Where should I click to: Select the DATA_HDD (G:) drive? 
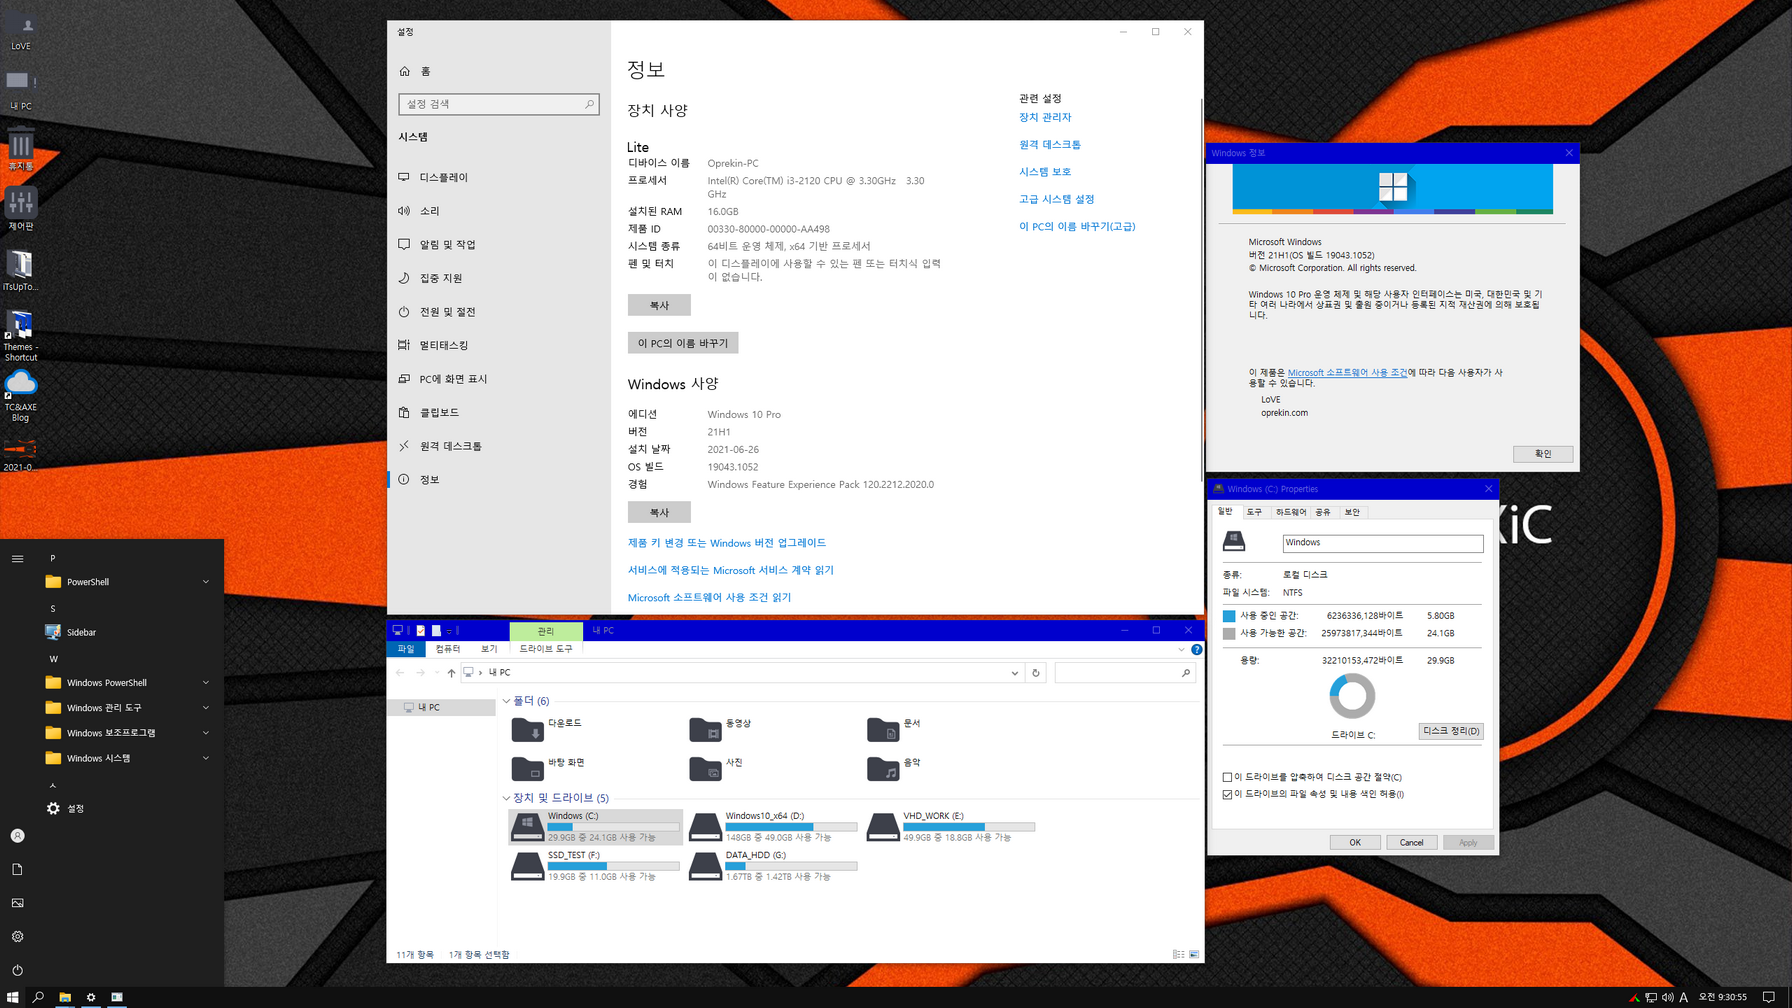774,866
